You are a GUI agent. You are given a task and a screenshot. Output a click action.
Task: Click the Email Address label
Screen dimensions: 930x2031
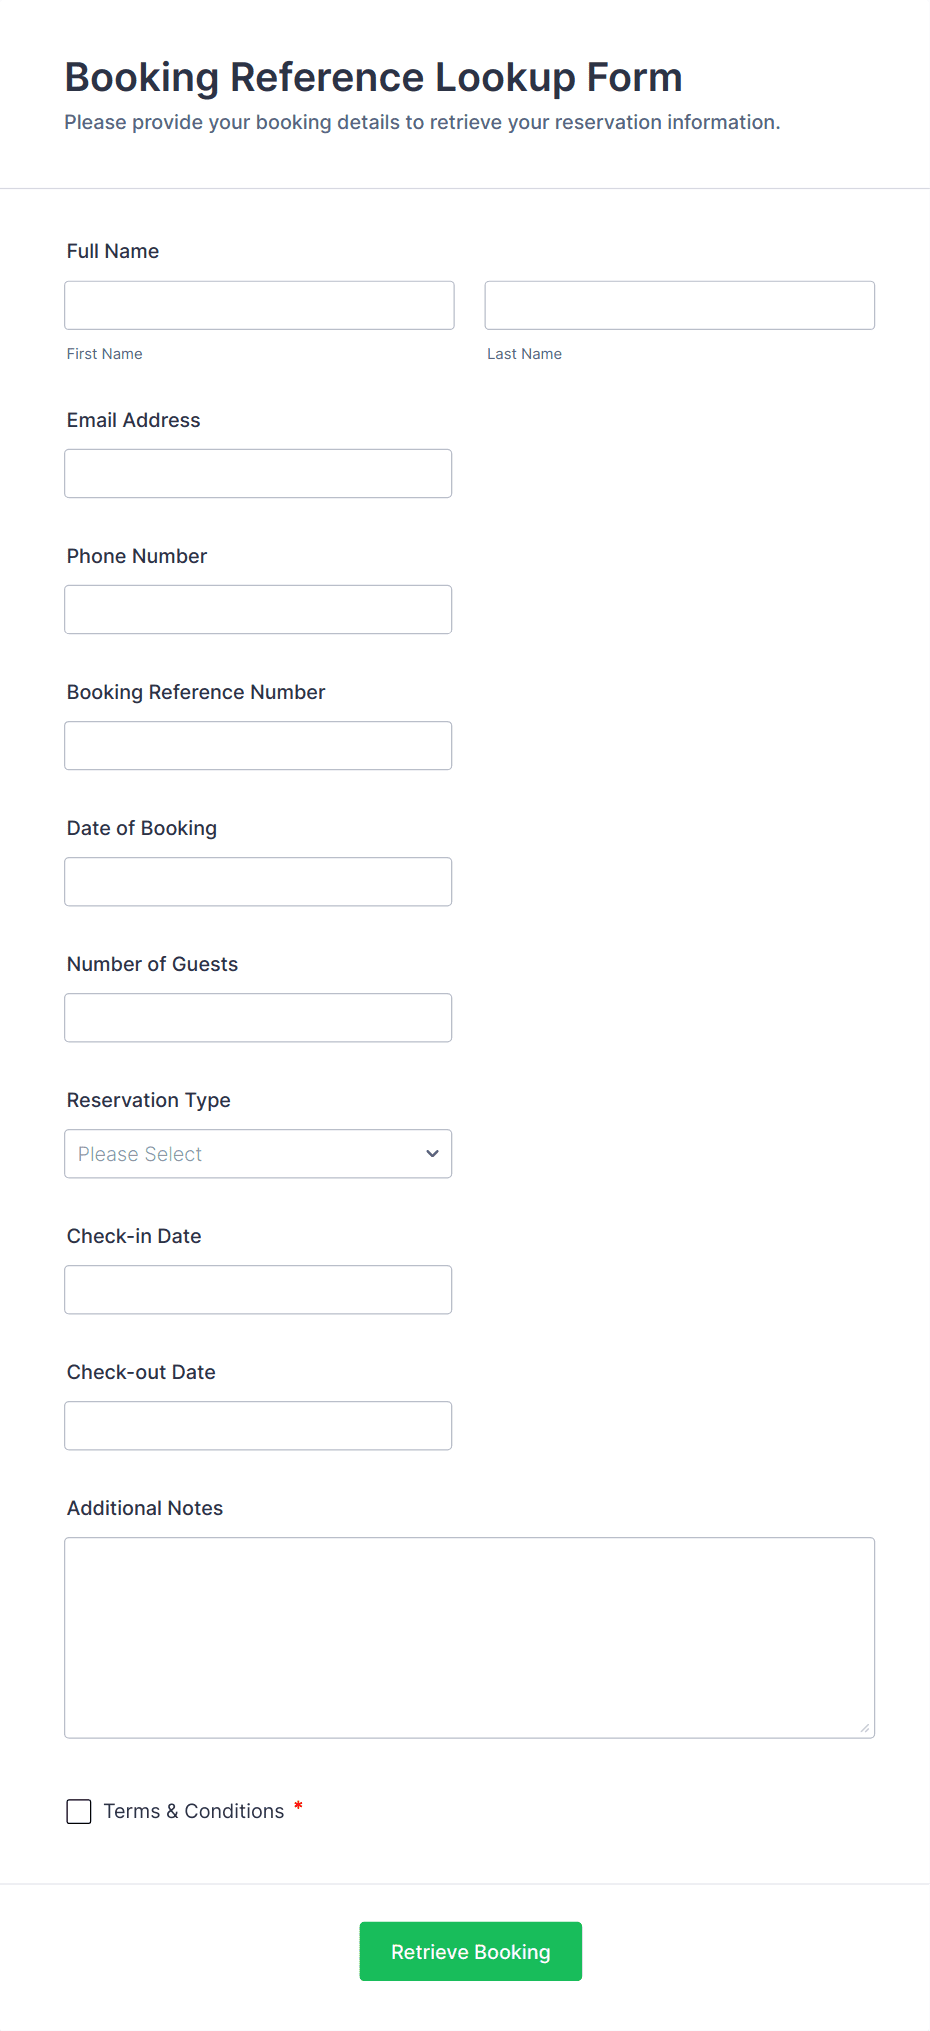(x=134, y=420)
